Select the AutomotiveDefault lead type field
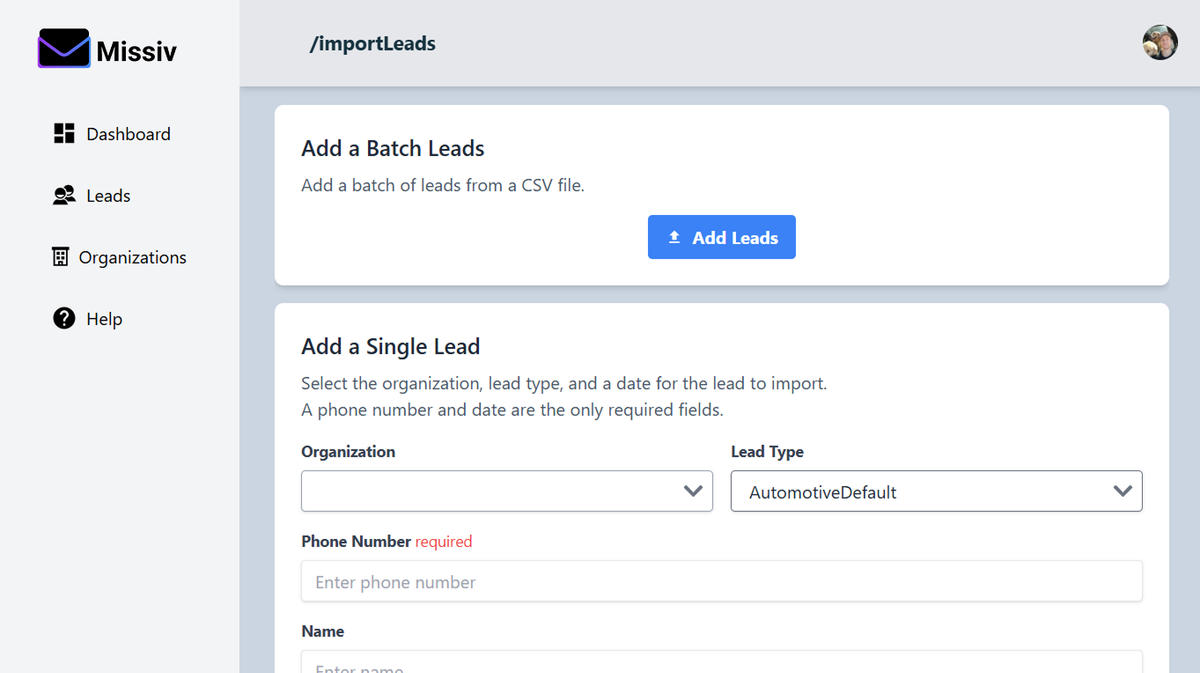This screenshot has width=1200, height=673. tap(920, 491)
